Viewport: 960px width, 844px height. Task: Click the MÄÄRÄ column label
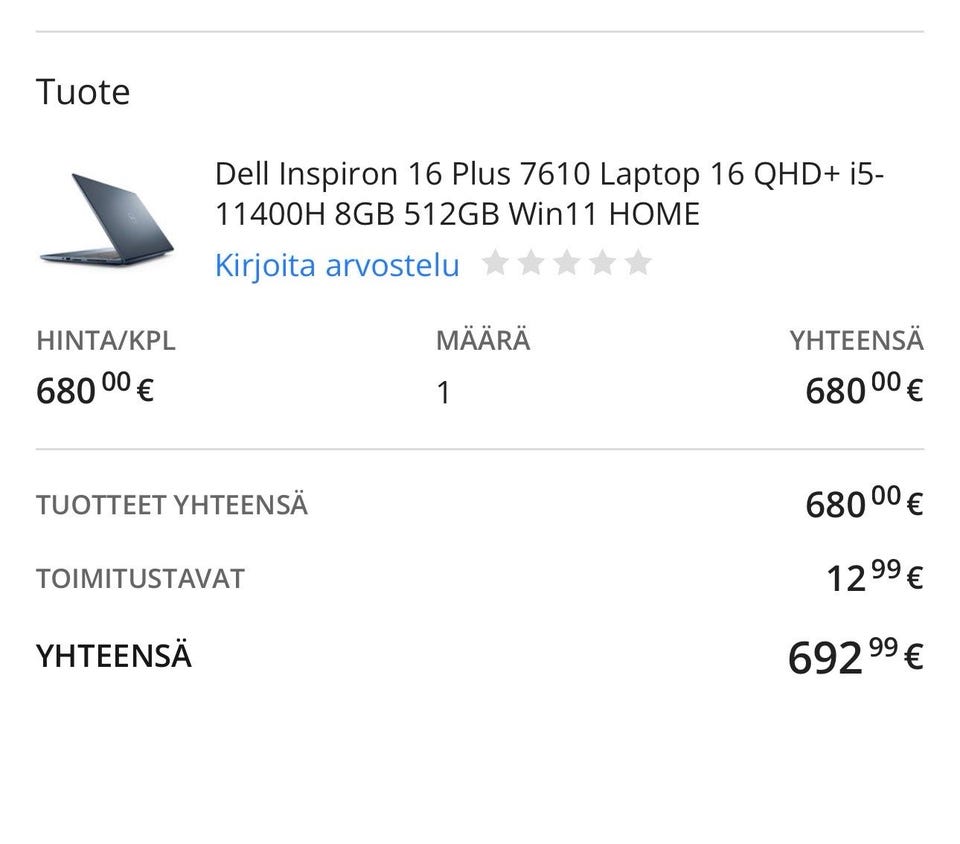pyautogui.click(x=483, y=340)
